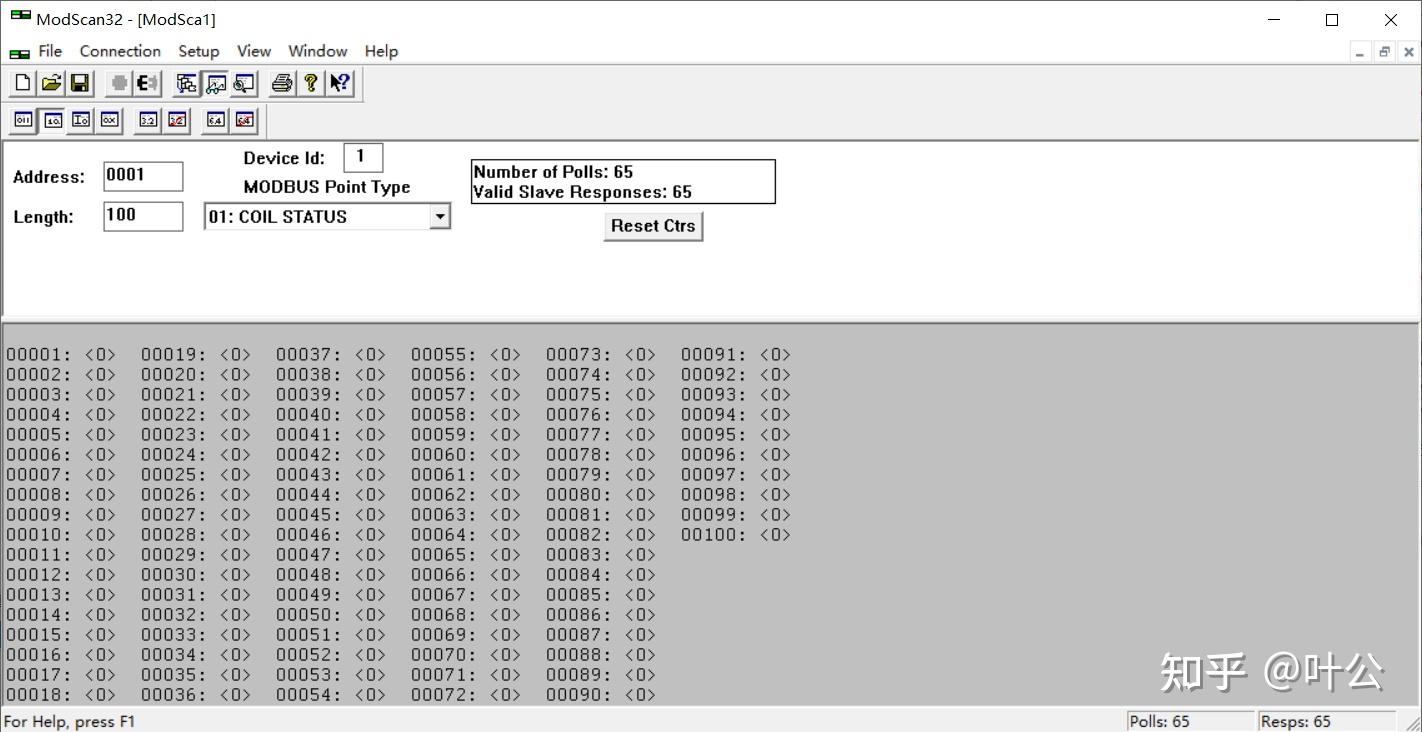Screen dimensions: 1422x732
Task: Click the Show Traffic magnifier icon
Action: coord(244,84)
